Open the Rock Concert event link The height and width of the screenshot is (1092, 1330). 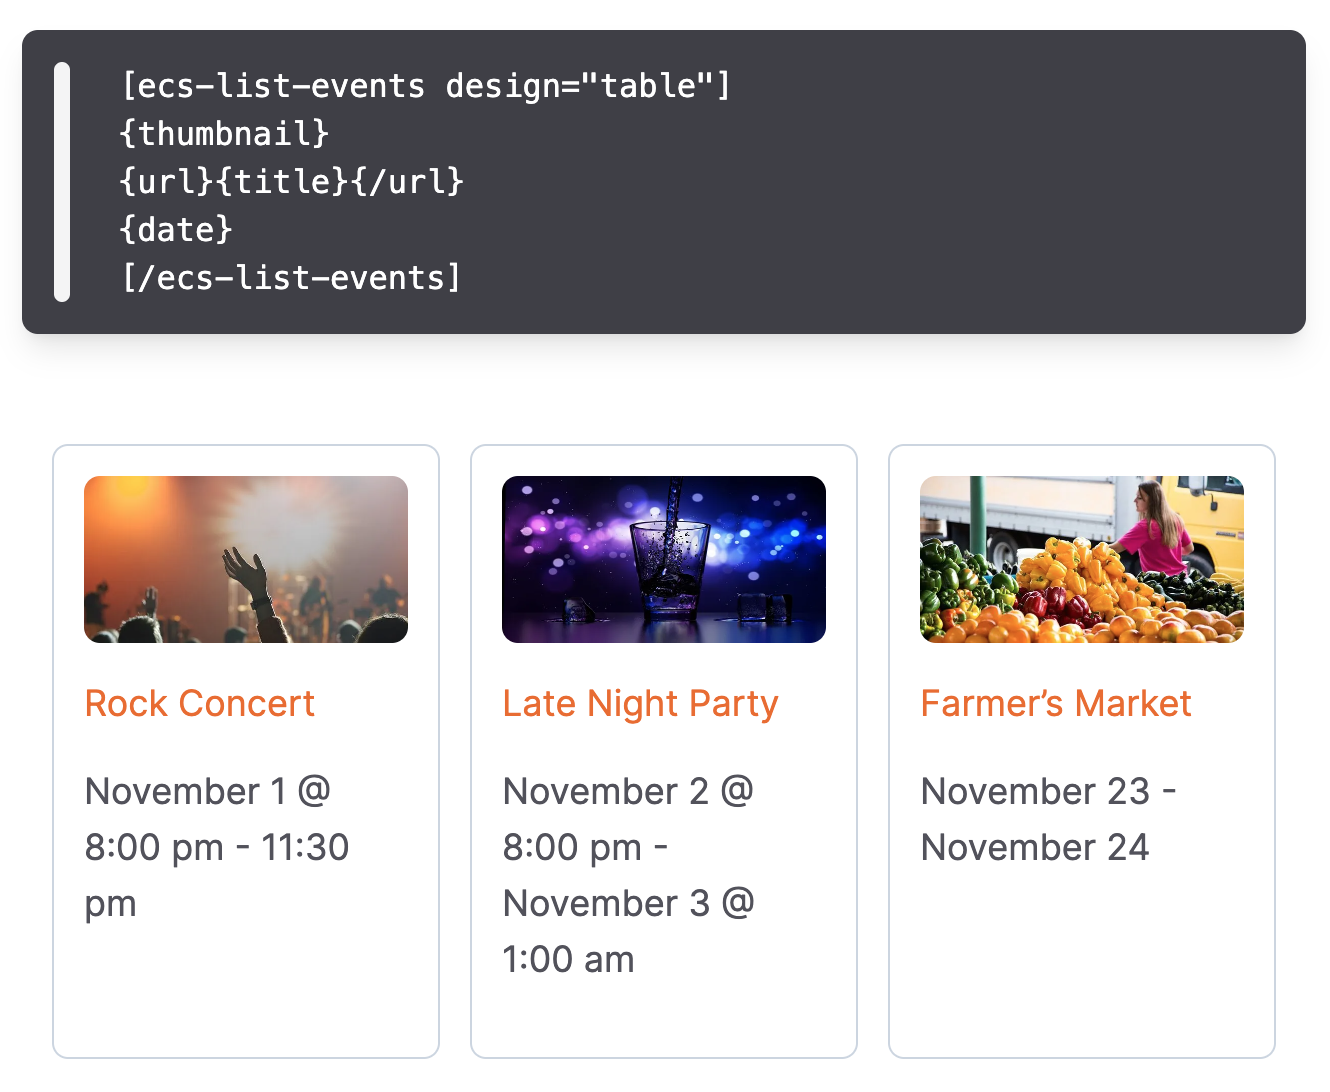point(200,704)
